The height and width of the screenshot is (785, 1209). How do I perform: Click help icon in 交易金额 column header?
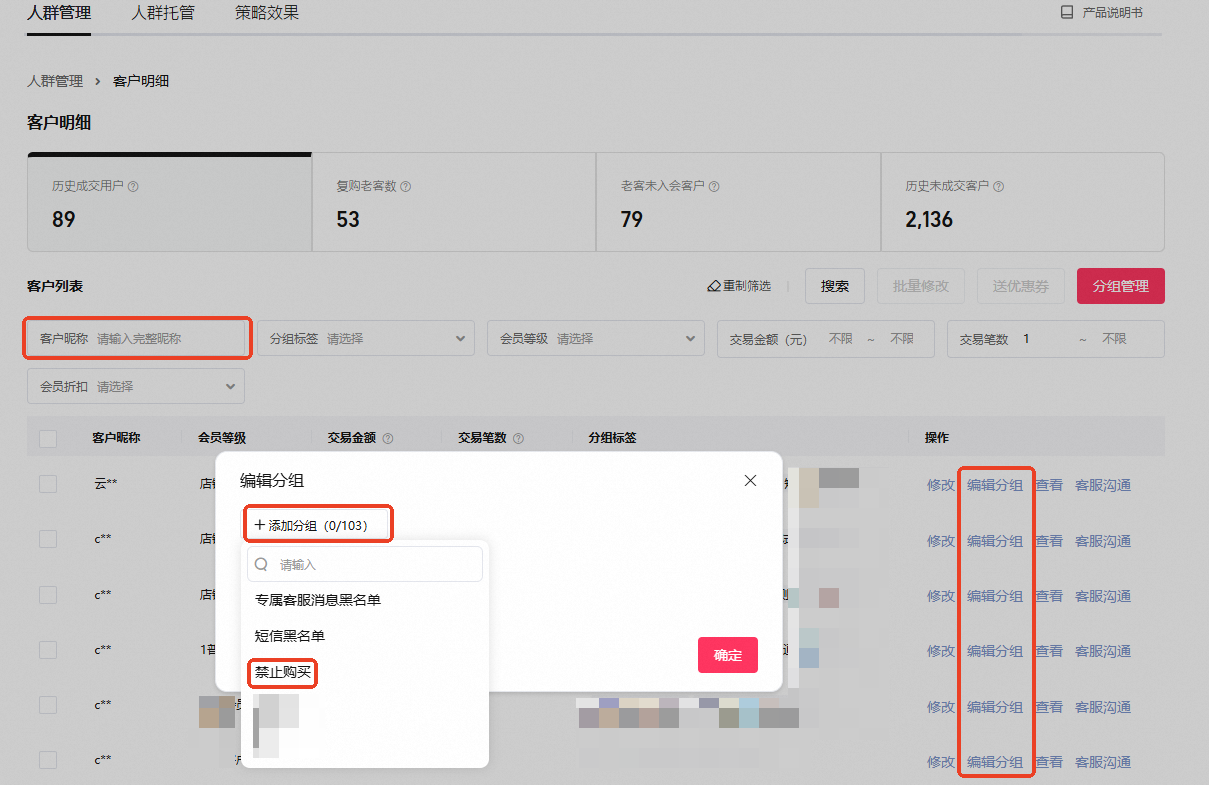pyautogui.click(x=388, y=438)
